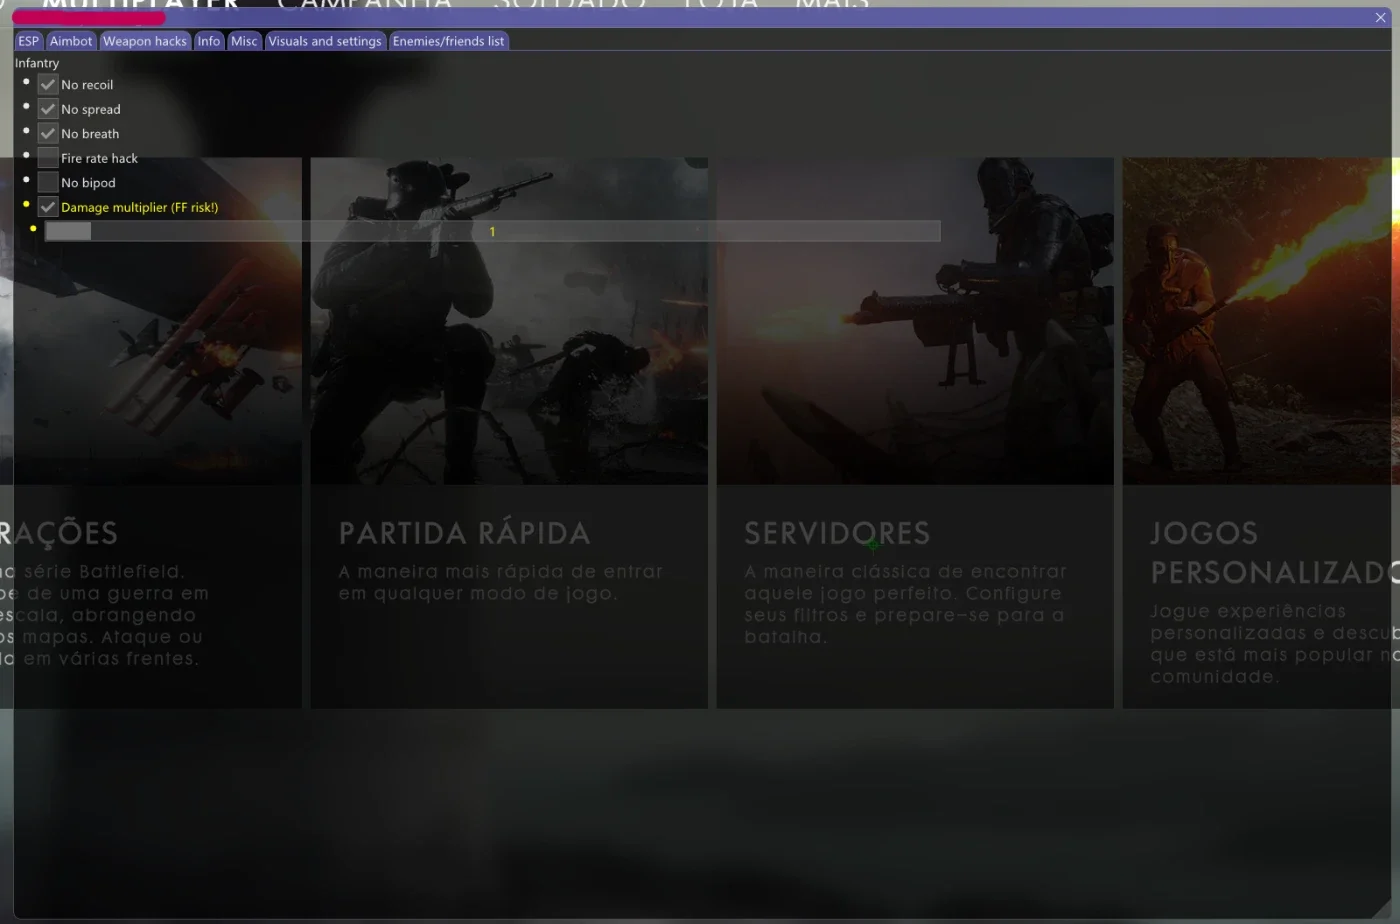Viewport: 1400px width, 924px height.
Task: Toggle the No spread checkbox
Action: [x=48, y=108]
